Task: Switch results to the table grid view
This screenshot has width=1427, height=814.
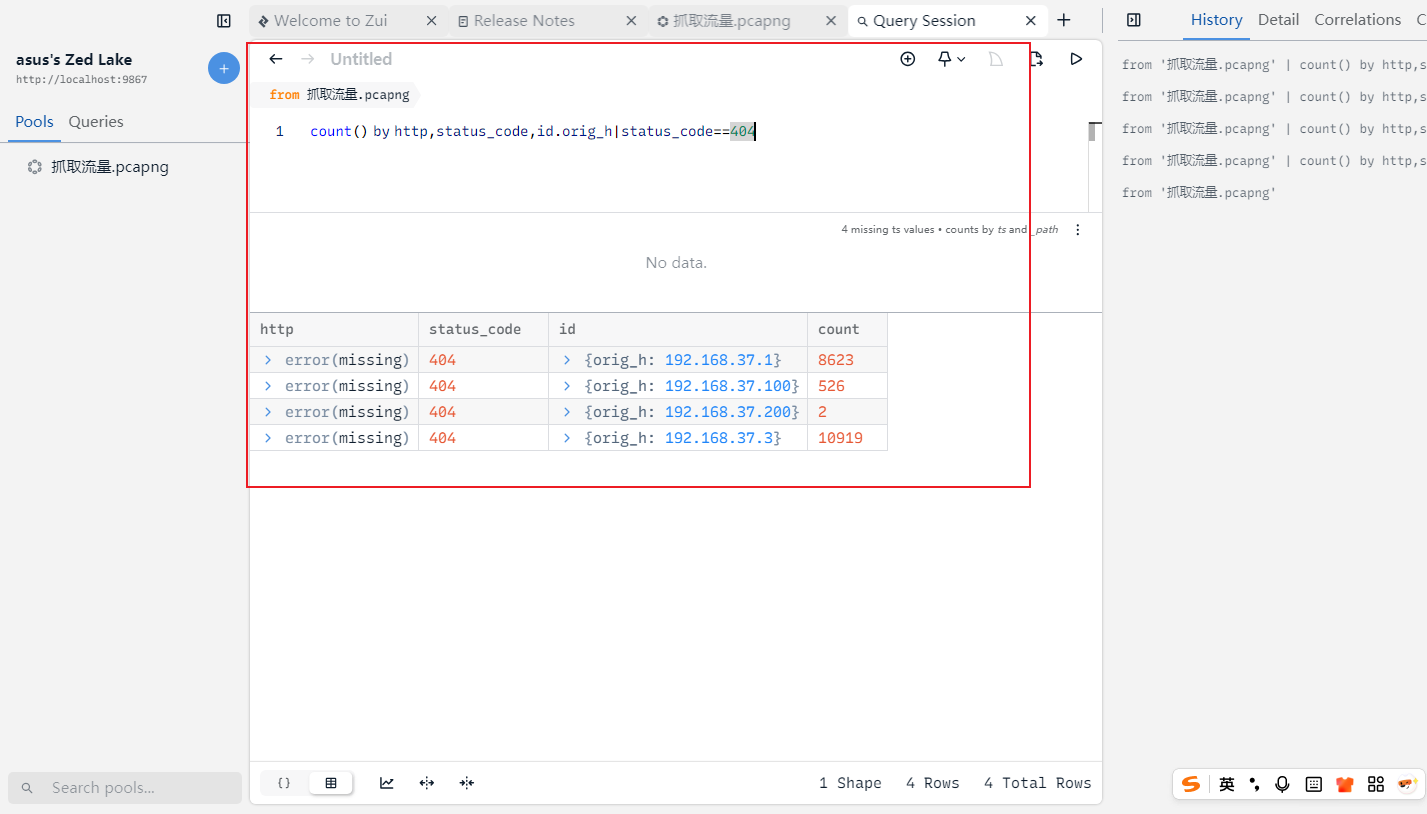Action: 331,783
